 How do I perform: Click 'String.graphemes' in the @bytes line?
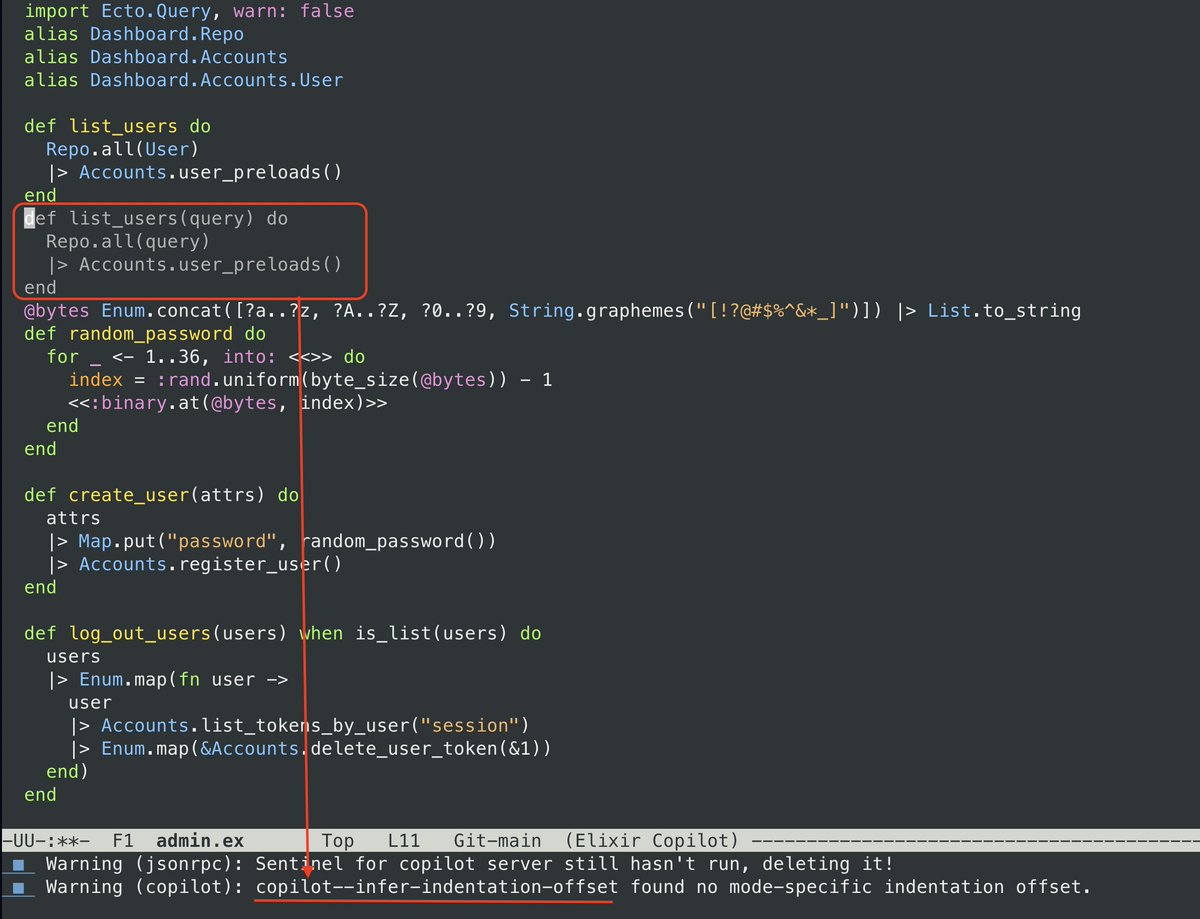596,311
